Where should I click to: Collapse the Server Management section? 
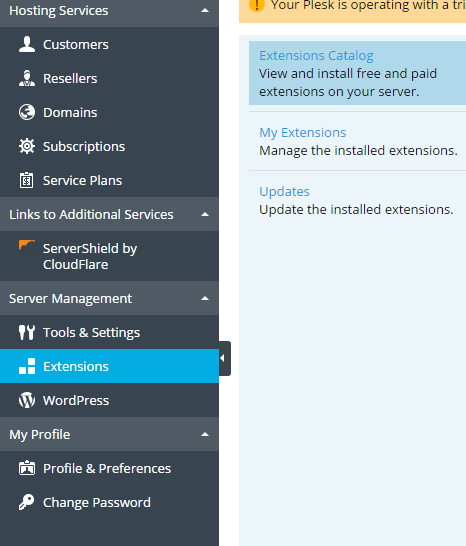click(x=205, y=299)
